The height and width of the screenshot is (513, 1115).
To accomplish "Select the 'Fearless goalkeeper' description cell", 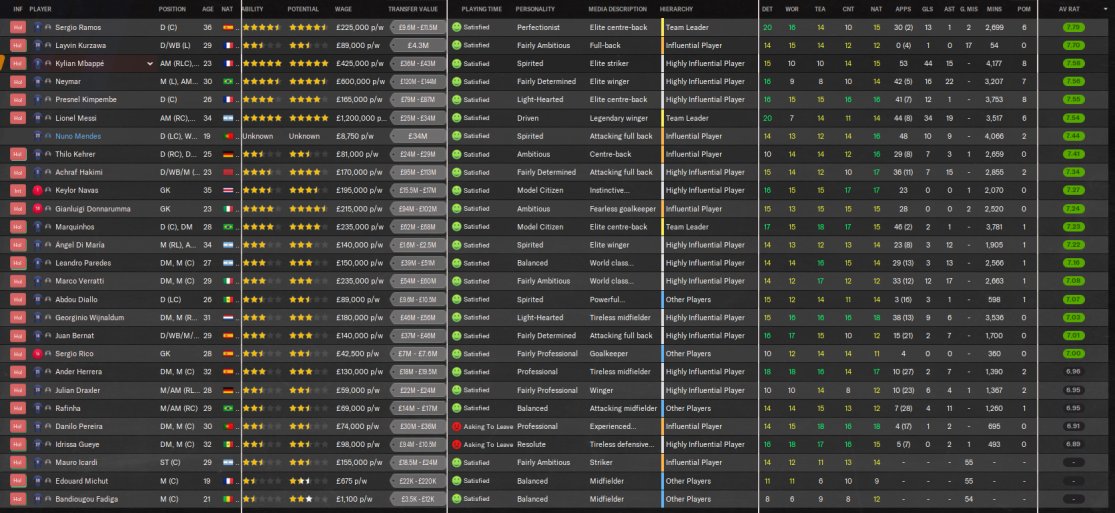I will coord(623,208).
